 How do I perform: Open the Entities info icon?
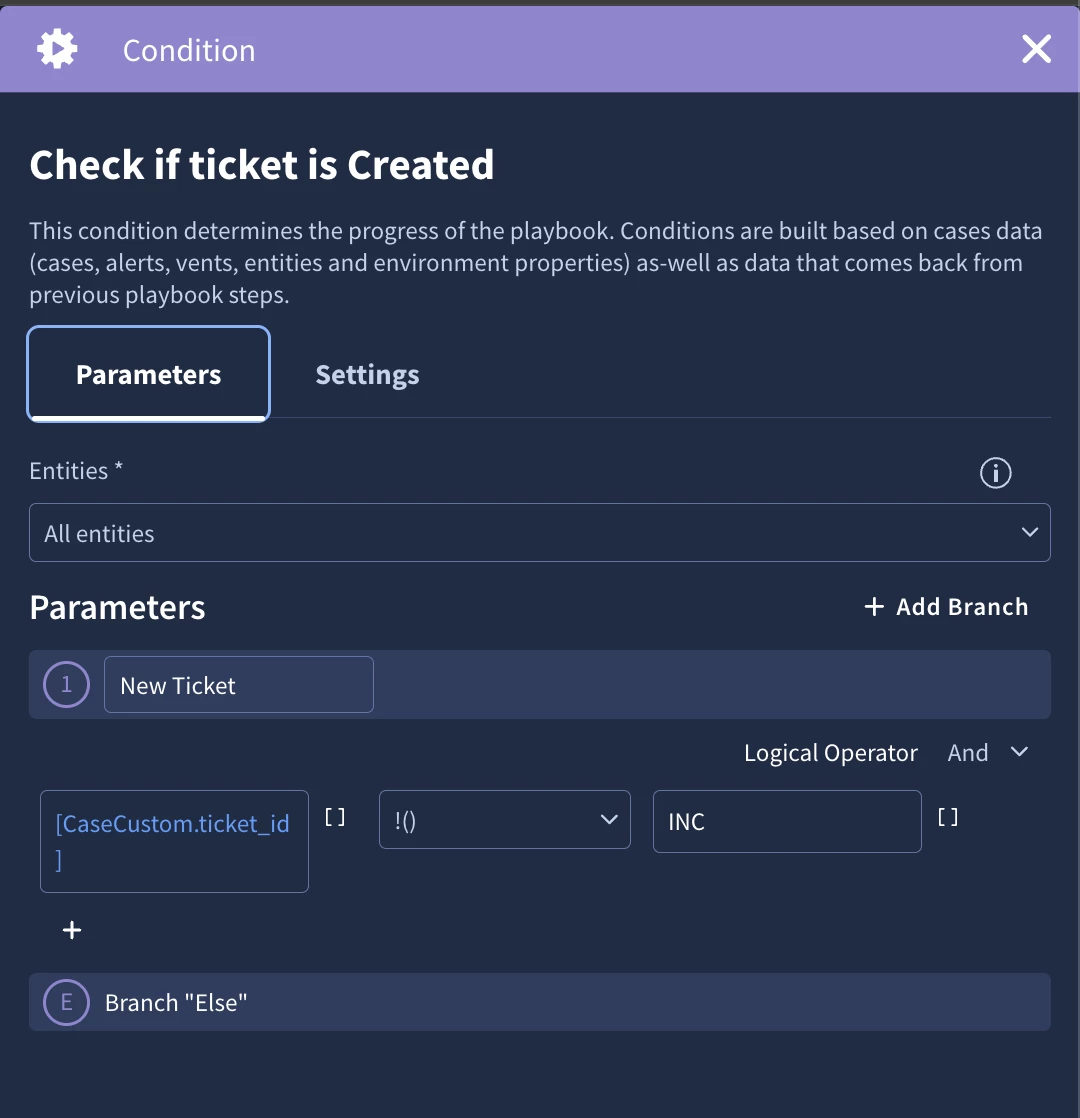(x=995, y=473)
